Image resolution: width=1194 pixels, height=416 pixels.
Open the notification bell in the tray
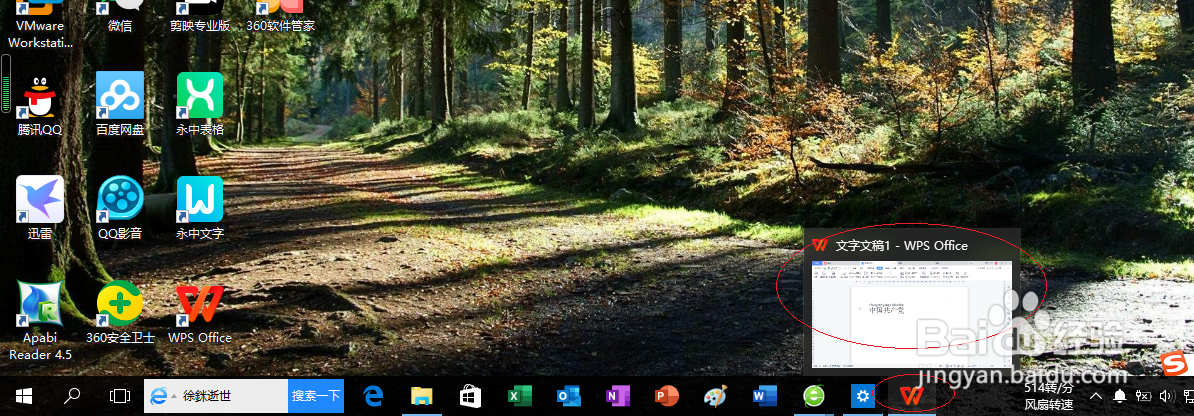point(1120,396)
